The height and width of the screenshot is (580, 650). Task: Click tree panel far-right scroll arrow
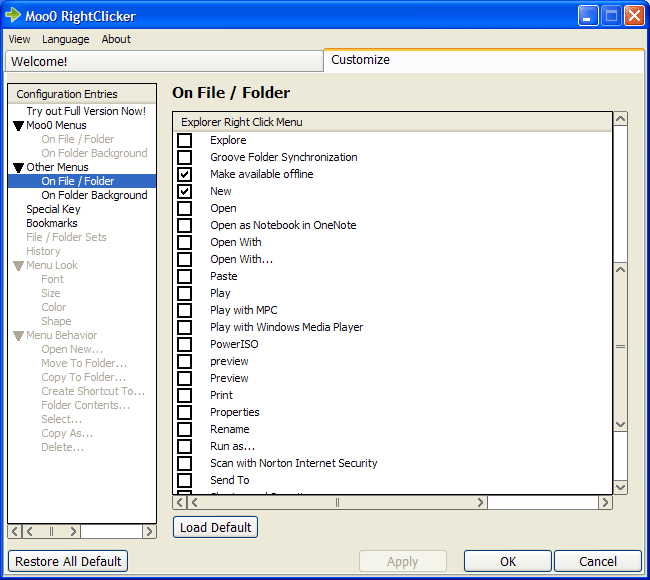click(x=149, y=531)
